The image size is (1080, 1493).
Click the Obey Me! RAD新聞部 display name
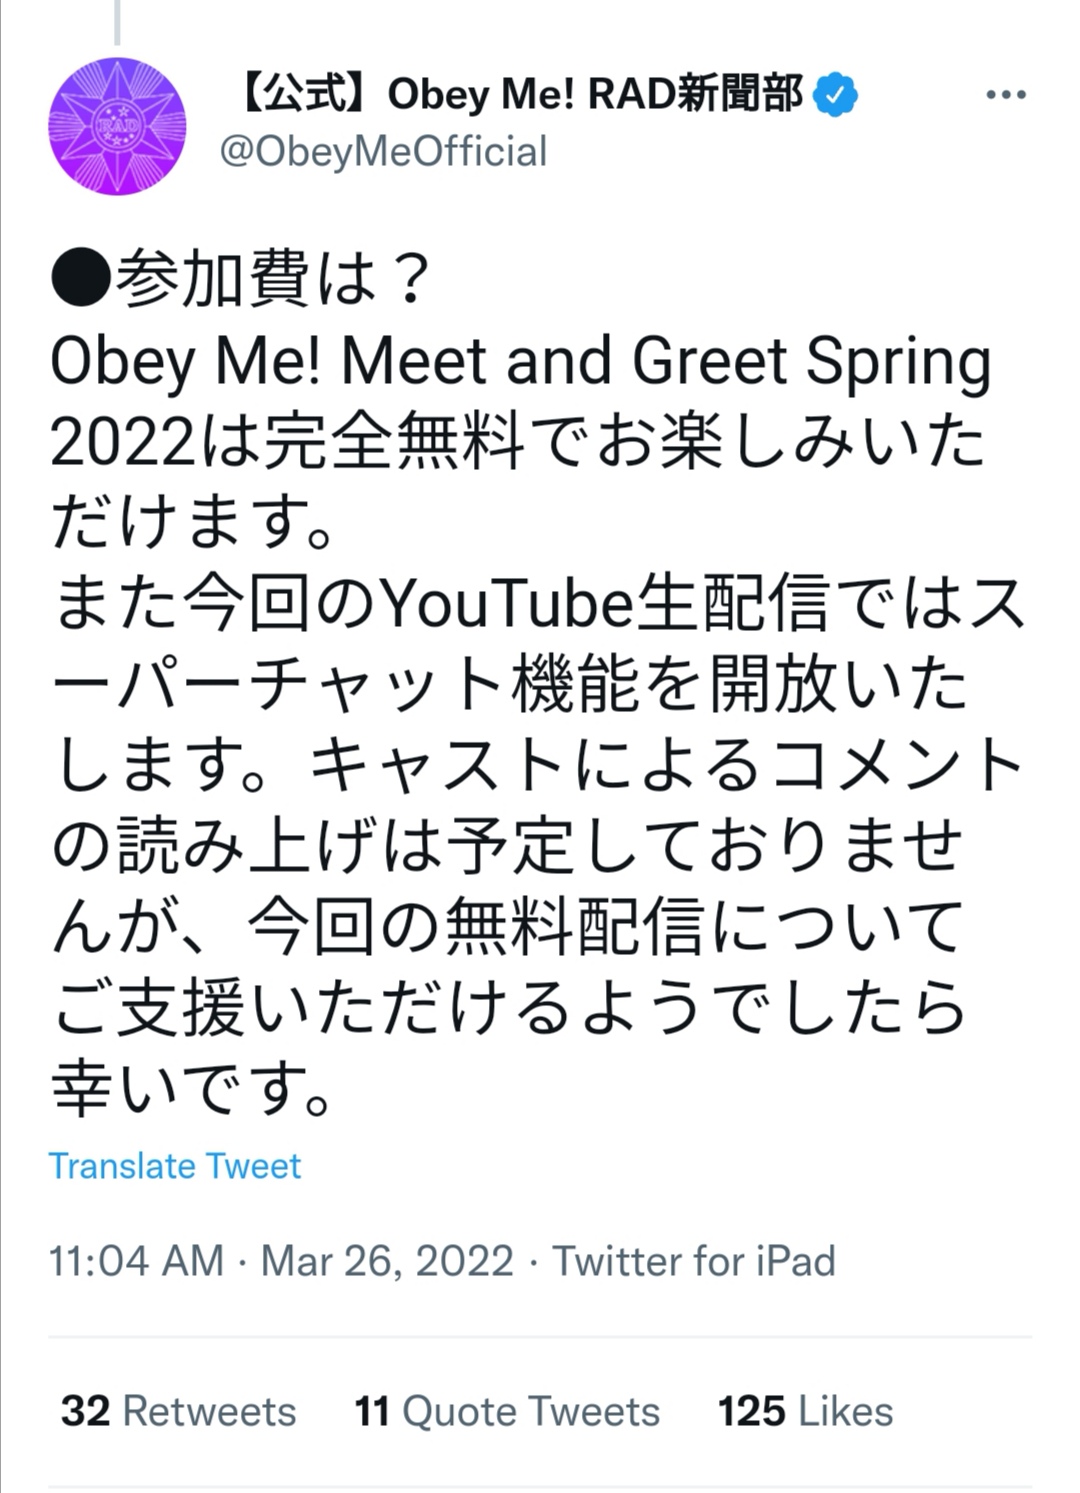coord(520,95)
